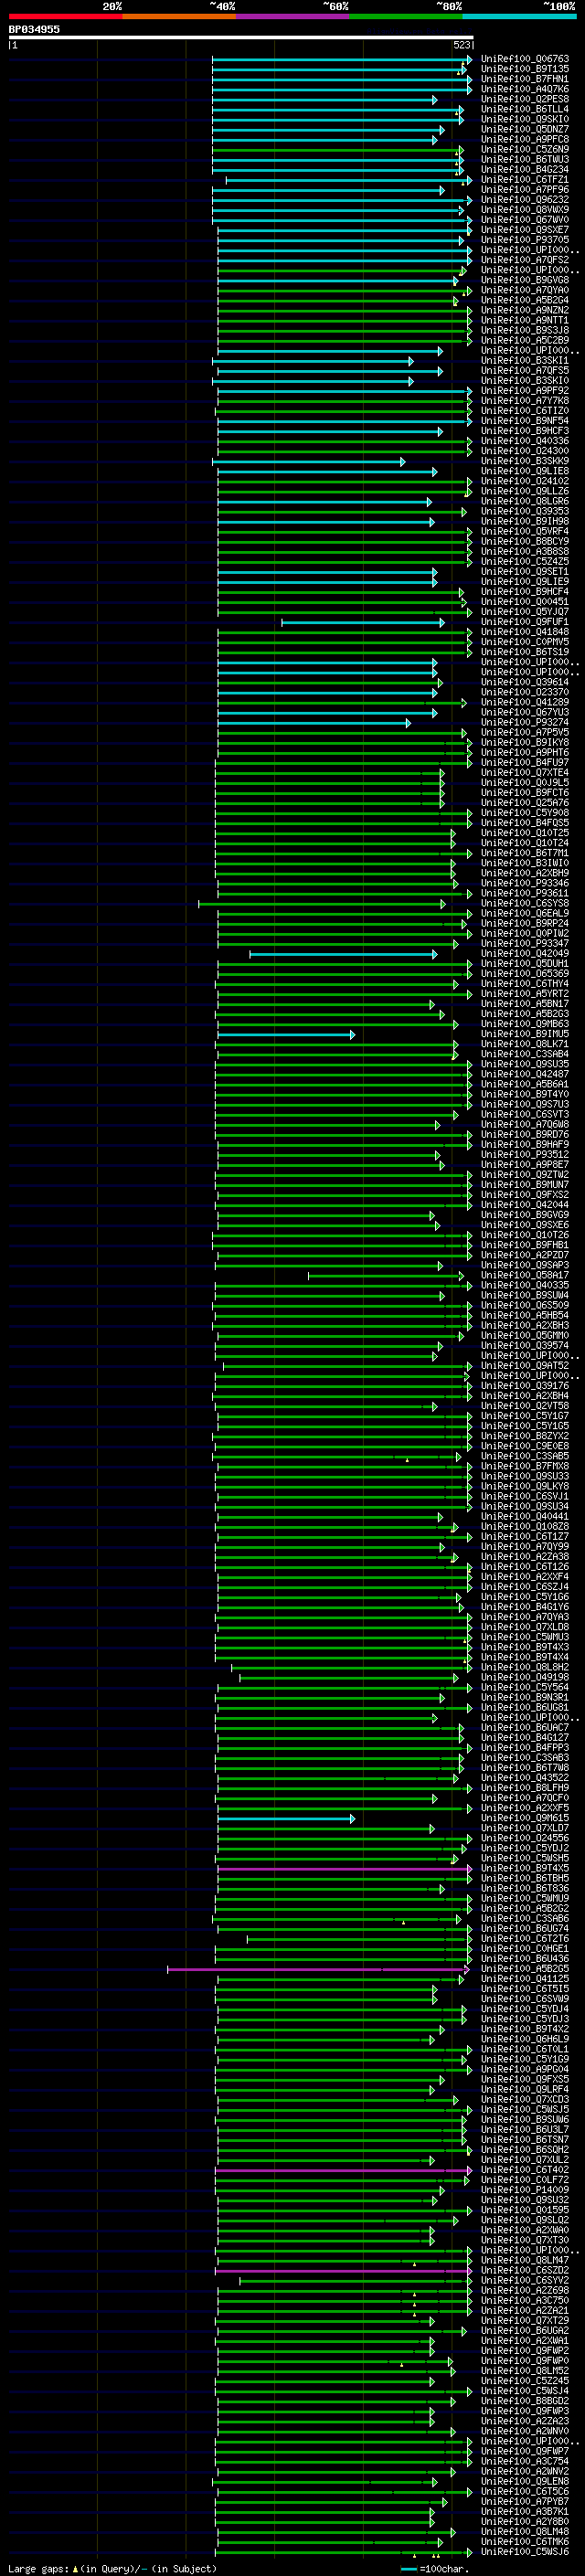The image size is (585, 2576).
Task: Open hit UniRef100_B9T135
Action: [x=525, y=69]
